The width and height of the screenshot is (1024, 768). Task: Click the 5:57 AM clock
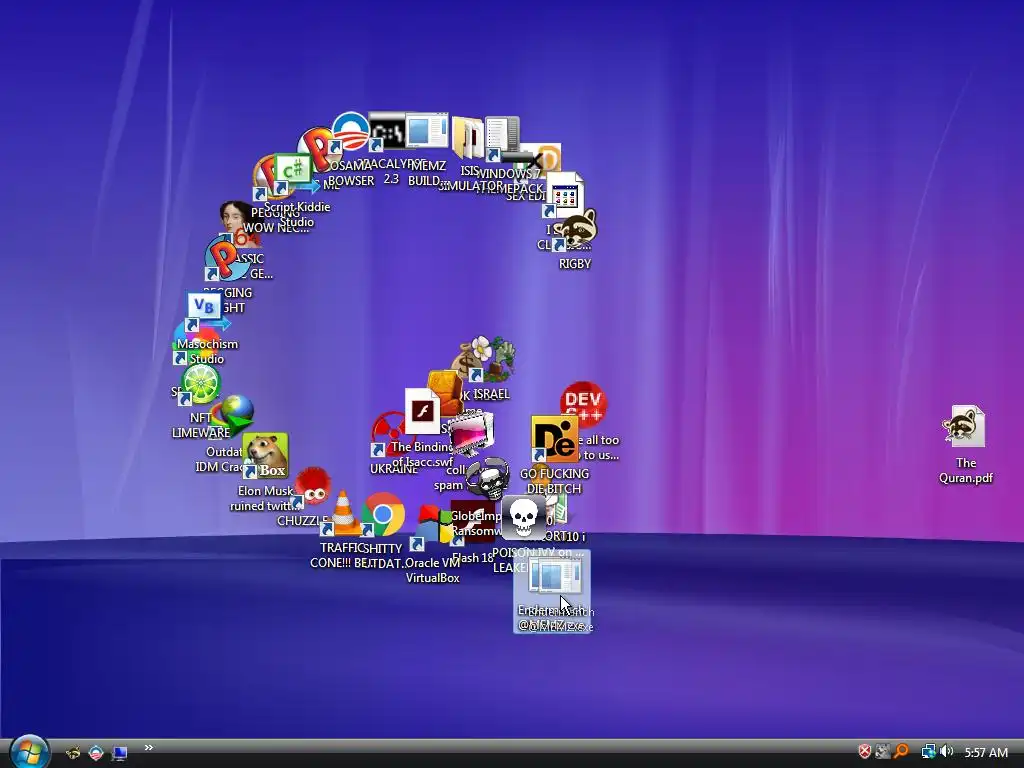986,753
